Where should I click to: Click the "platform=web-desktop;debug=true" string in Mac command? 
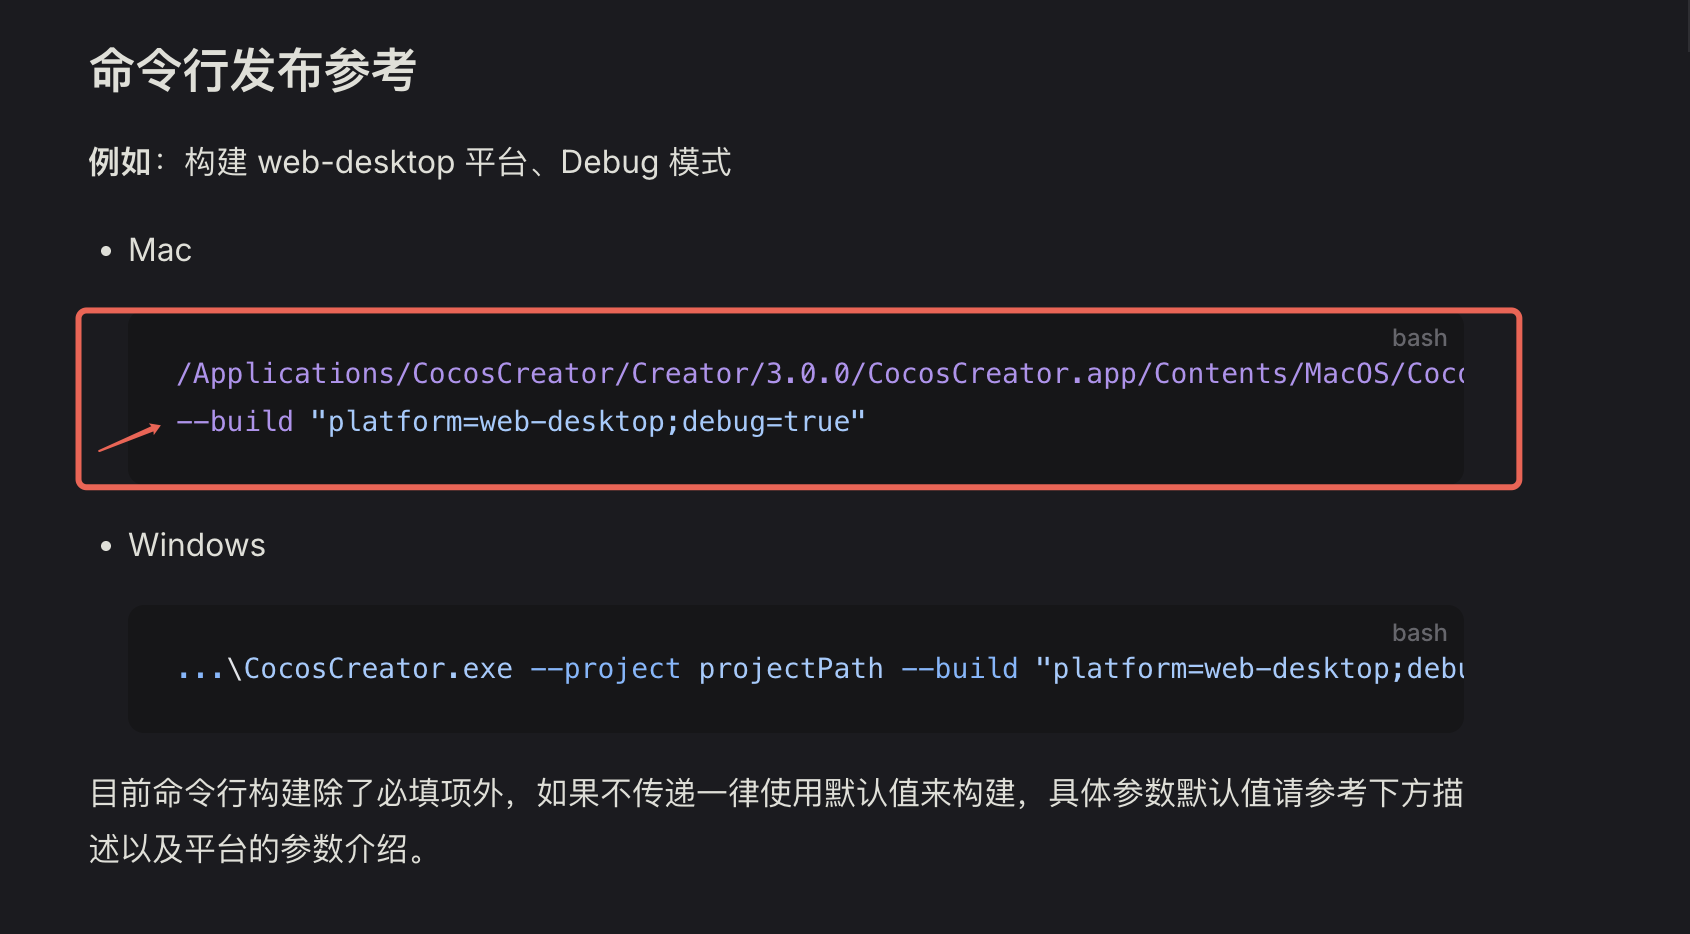tap(588, 422)
